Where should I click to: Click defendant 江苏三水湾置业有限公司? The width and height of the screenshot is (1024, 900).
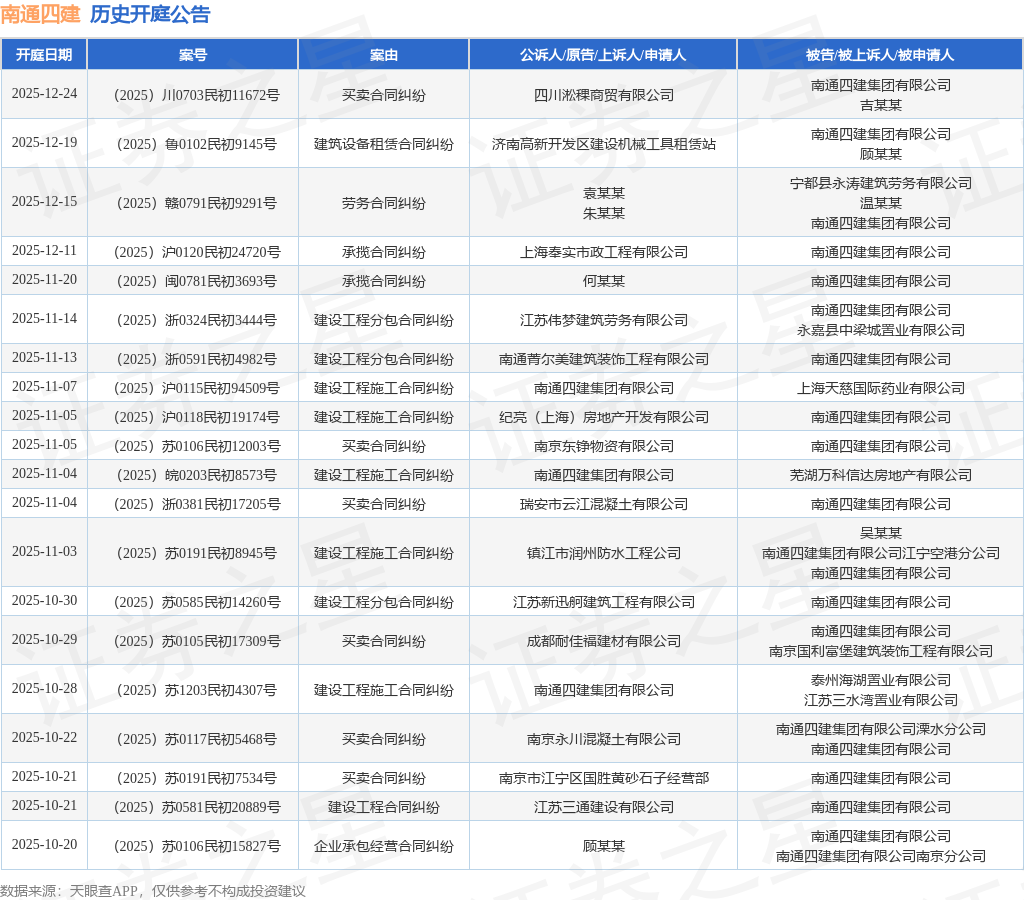[x=880, y=701]
